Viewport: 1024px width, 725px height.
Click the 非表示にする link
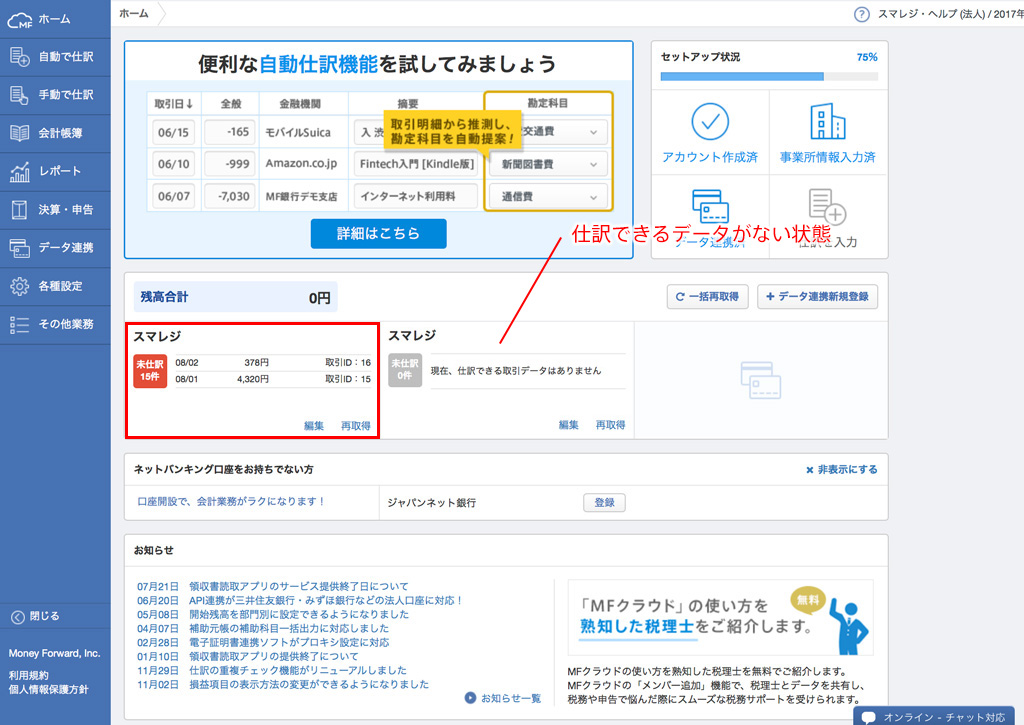coord(841,470)
